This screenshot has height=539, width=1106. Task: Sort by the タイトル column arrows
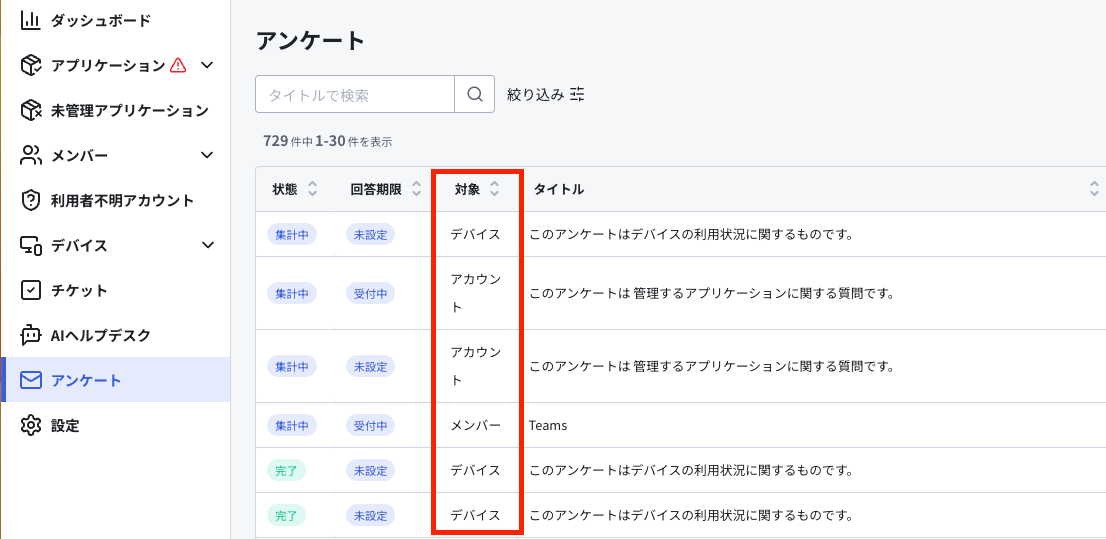coord(1094,189)
